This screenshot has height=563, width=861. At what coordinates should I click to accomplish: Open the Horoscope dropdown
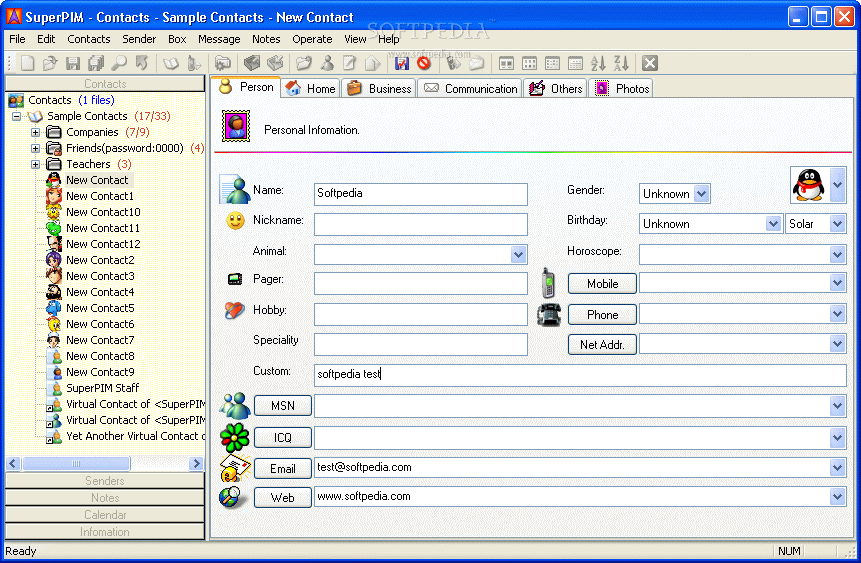click(837, 254)
